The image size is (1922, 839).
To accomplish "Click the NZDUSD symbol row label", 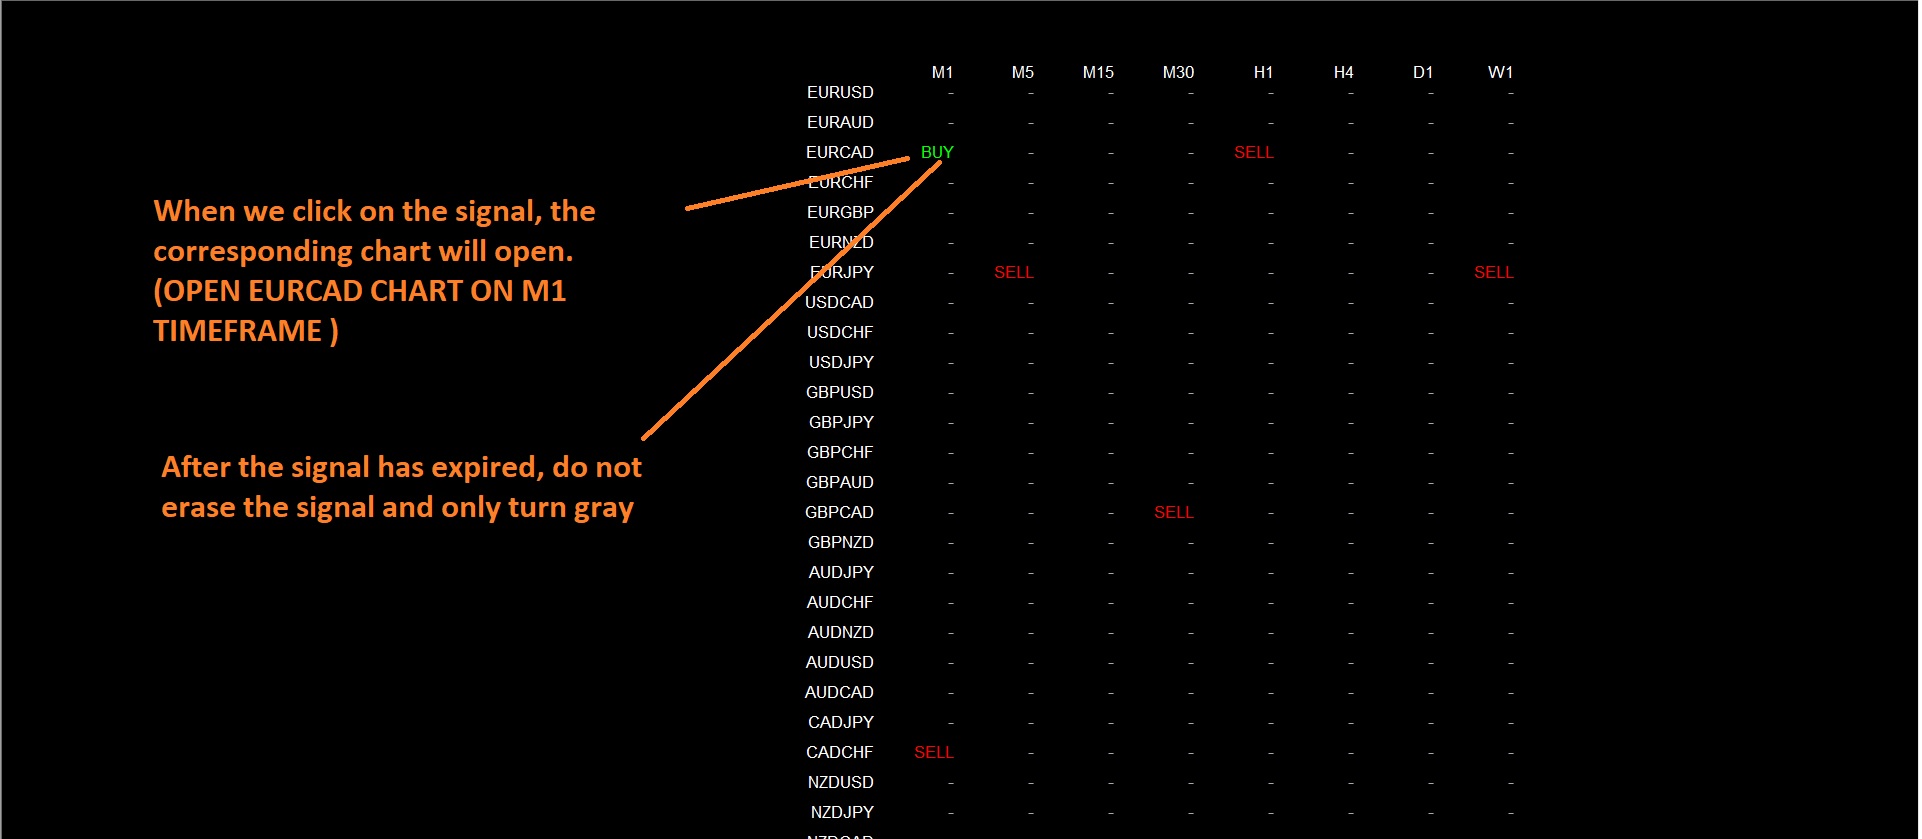I will coord(840,782).
